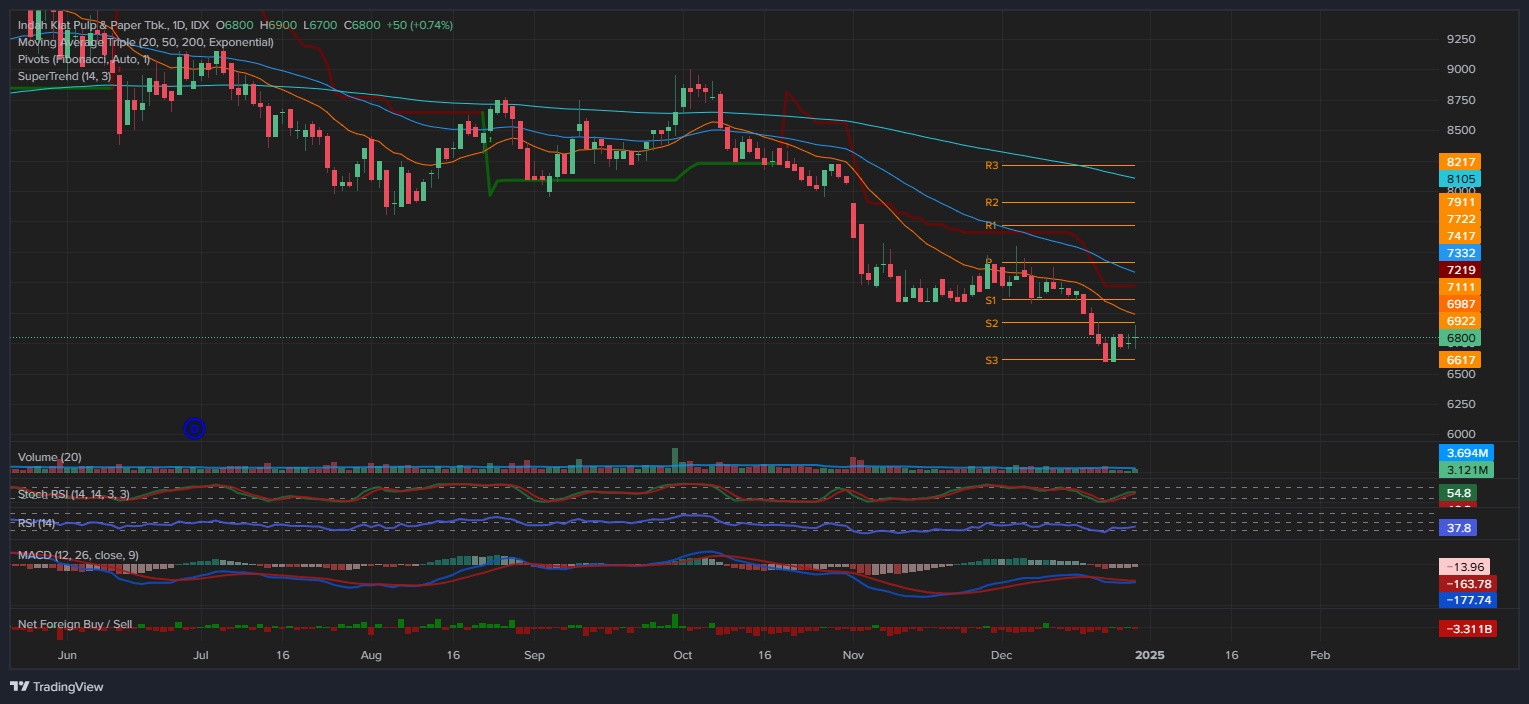Click the RSI (14) indicator label

click(35, 521)
